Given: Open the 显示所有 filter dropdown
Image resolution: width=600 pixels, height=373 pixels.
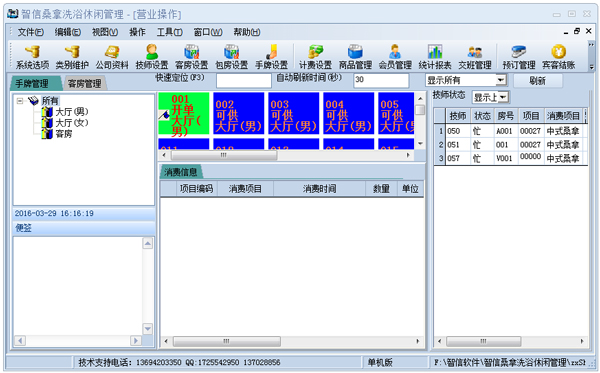Looking at the screenshot, I should click(501, 80).
